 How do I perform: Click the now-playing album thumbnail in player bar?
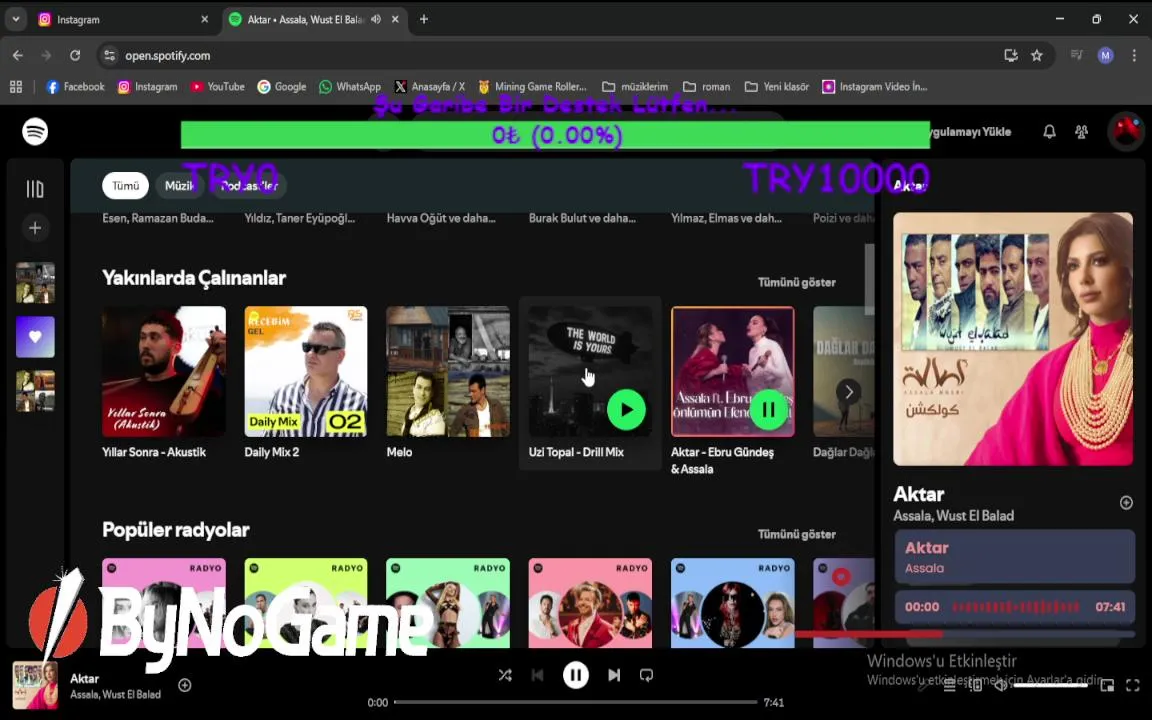(35, 685)
